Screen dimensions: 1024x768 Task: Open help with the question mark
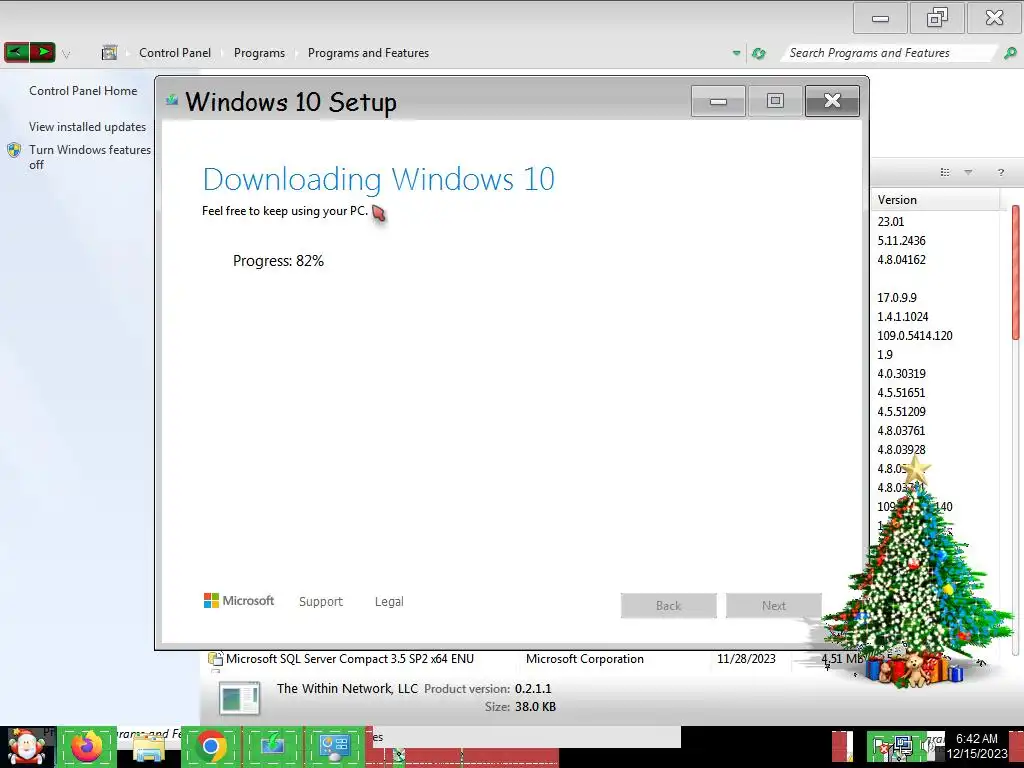[x=1000, y=172]
